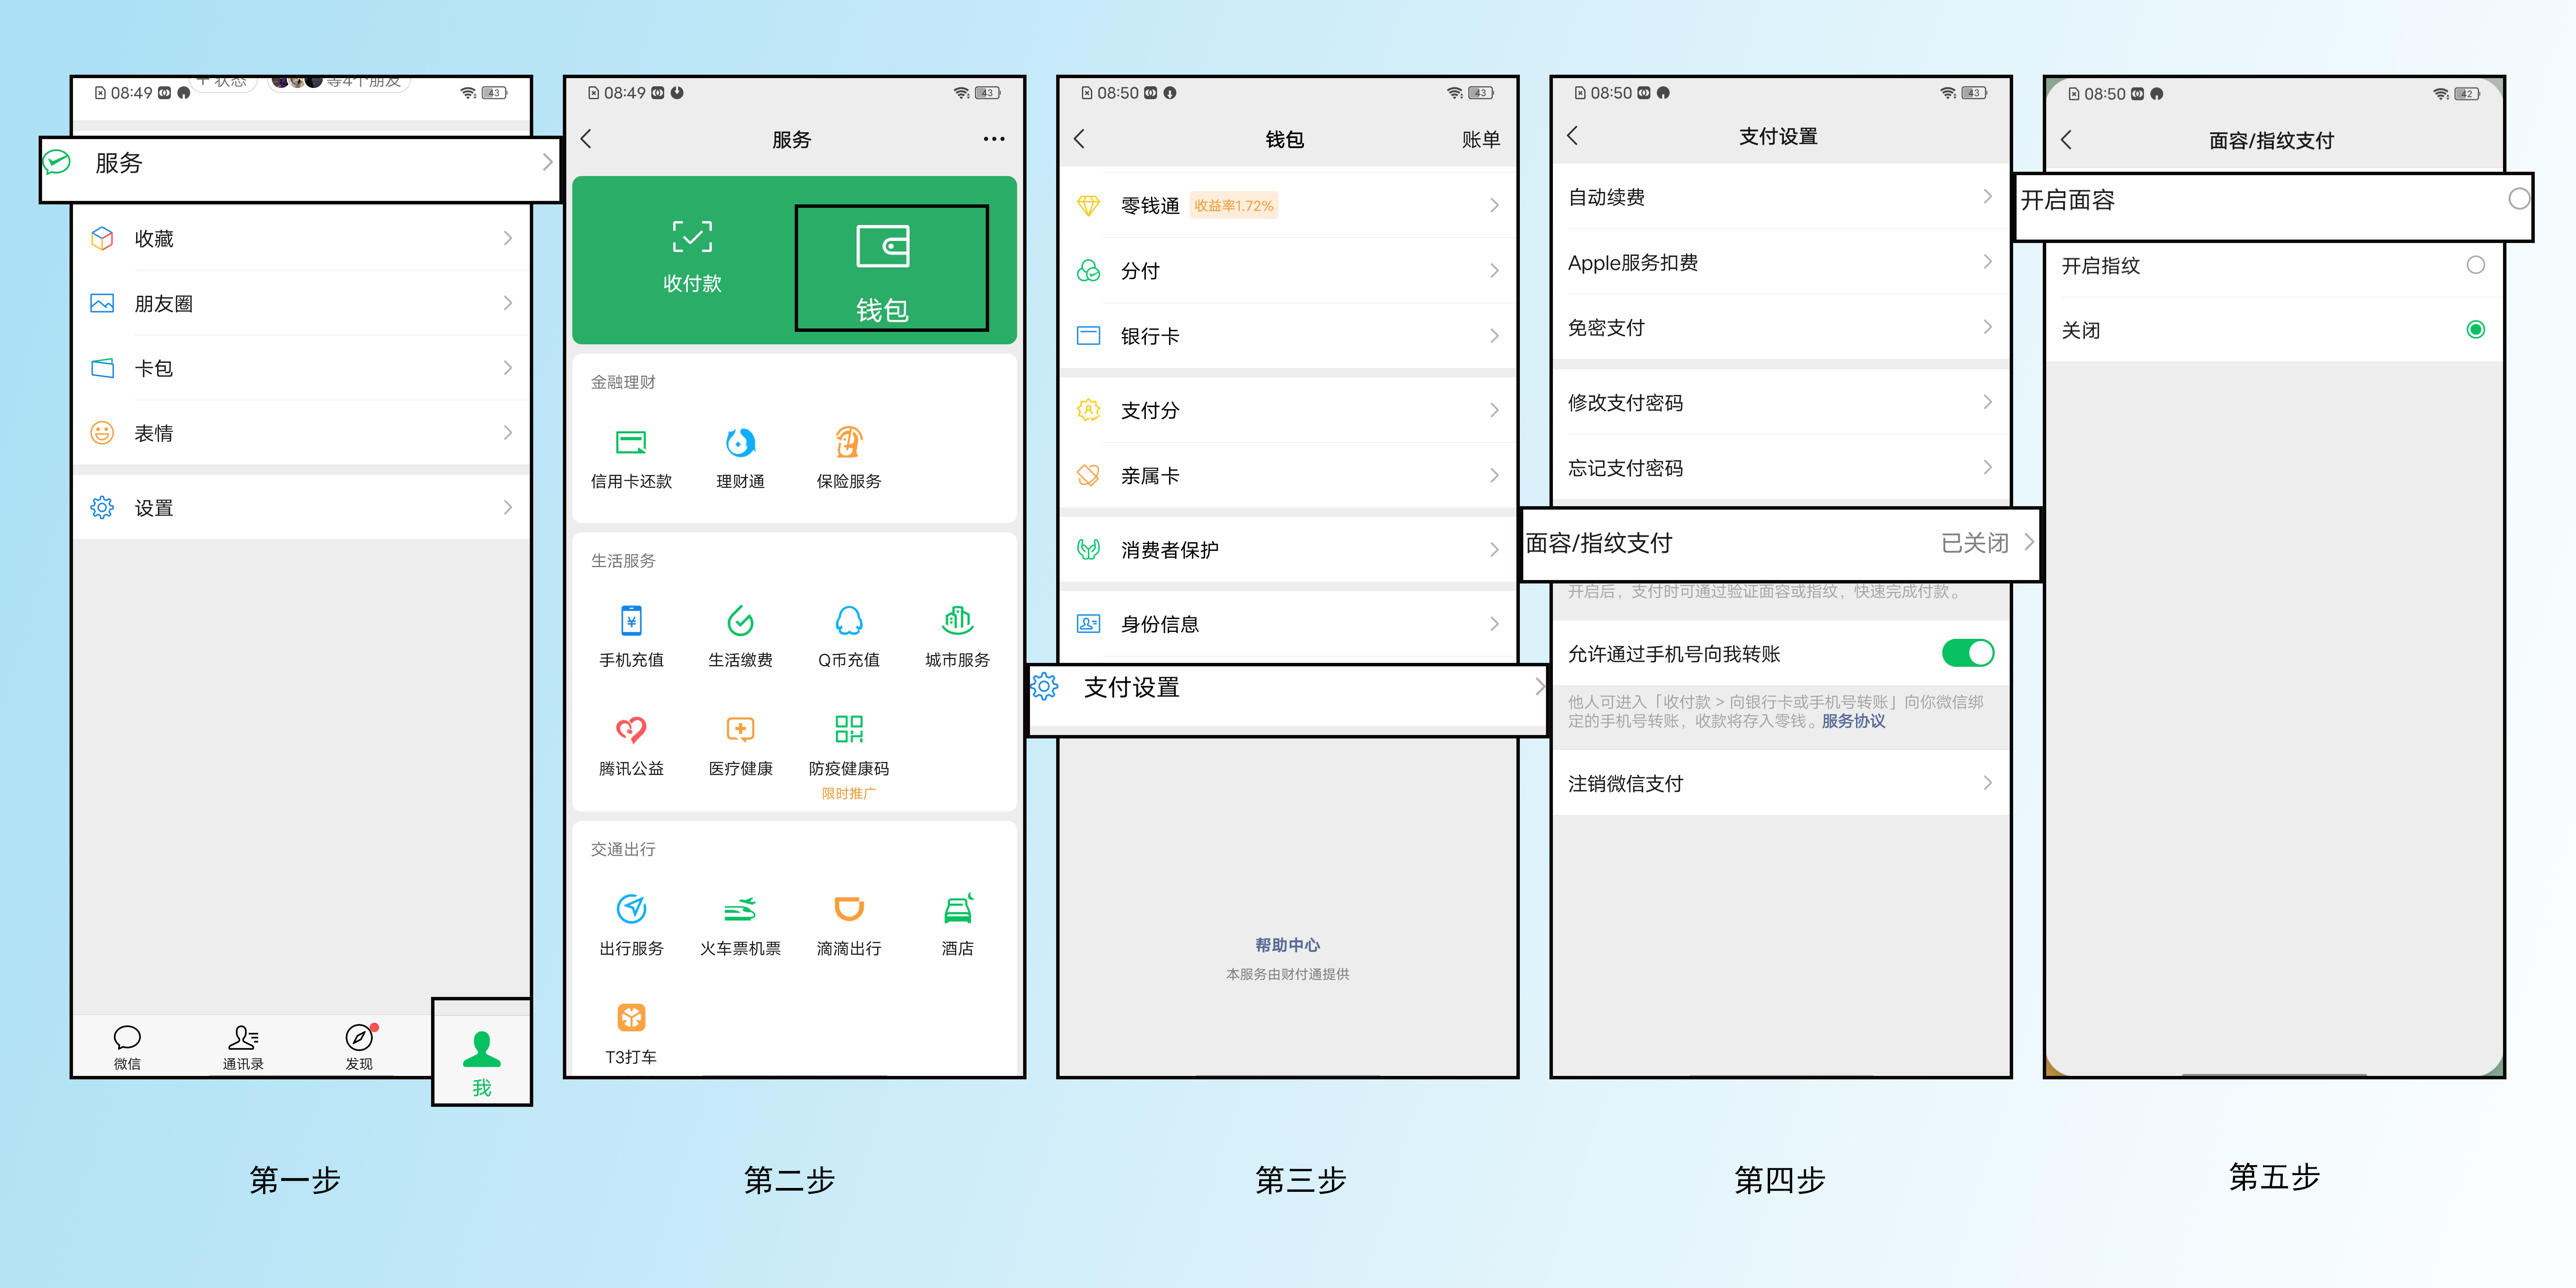Image resolution: width=2576 pixels, height=1288 pixels.
Task: Select the 开启指纹 radio option
Action: pos(2475,265)
